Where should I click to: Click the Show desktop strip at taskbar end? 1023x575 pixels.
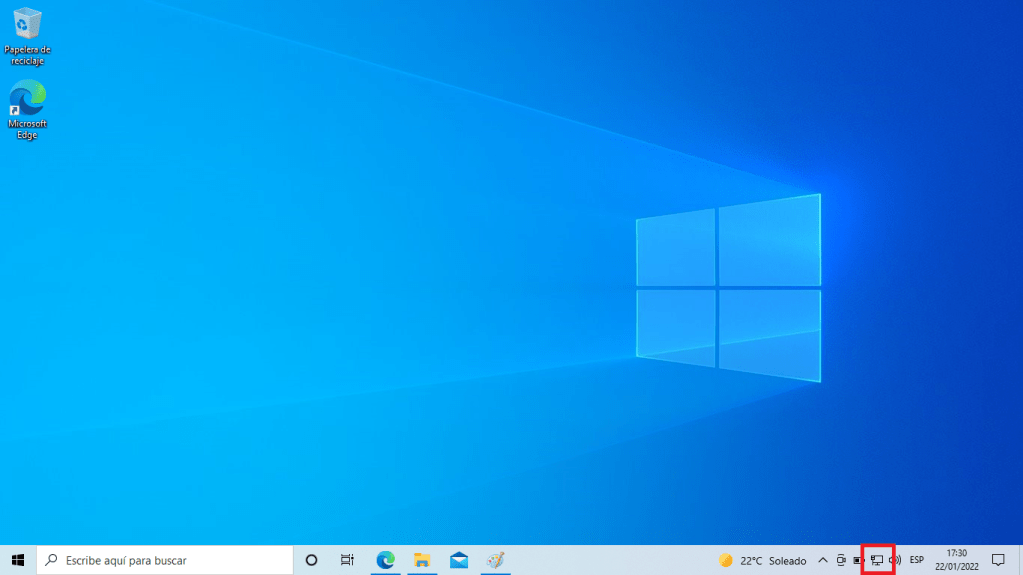(x=1020, y=560)
